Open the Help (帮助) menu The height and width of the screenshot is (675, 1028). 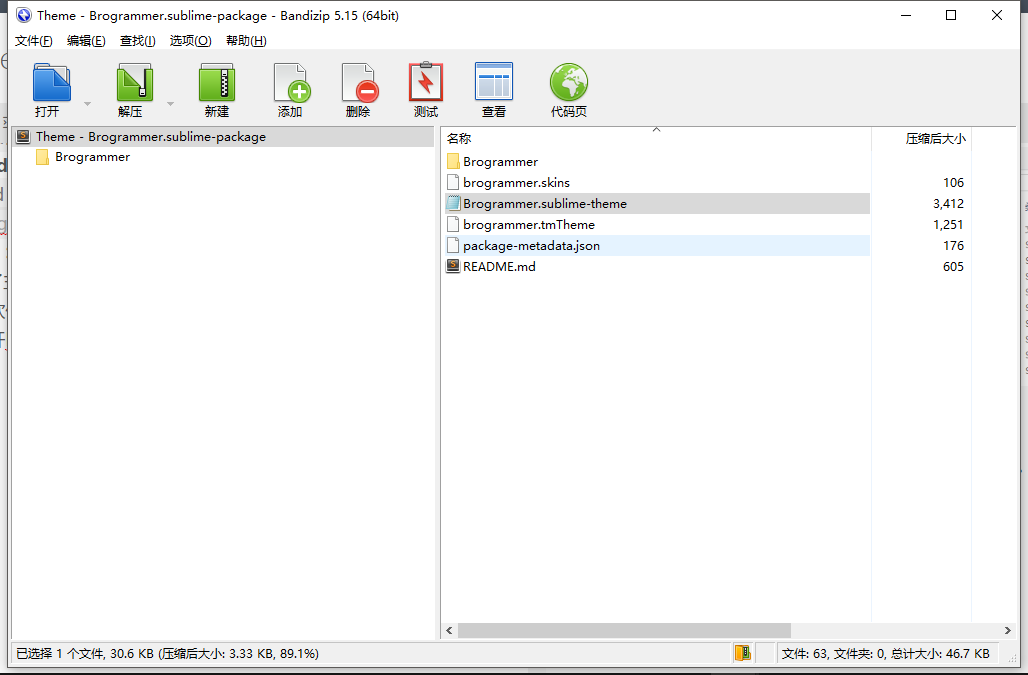(x=246, y=41)
